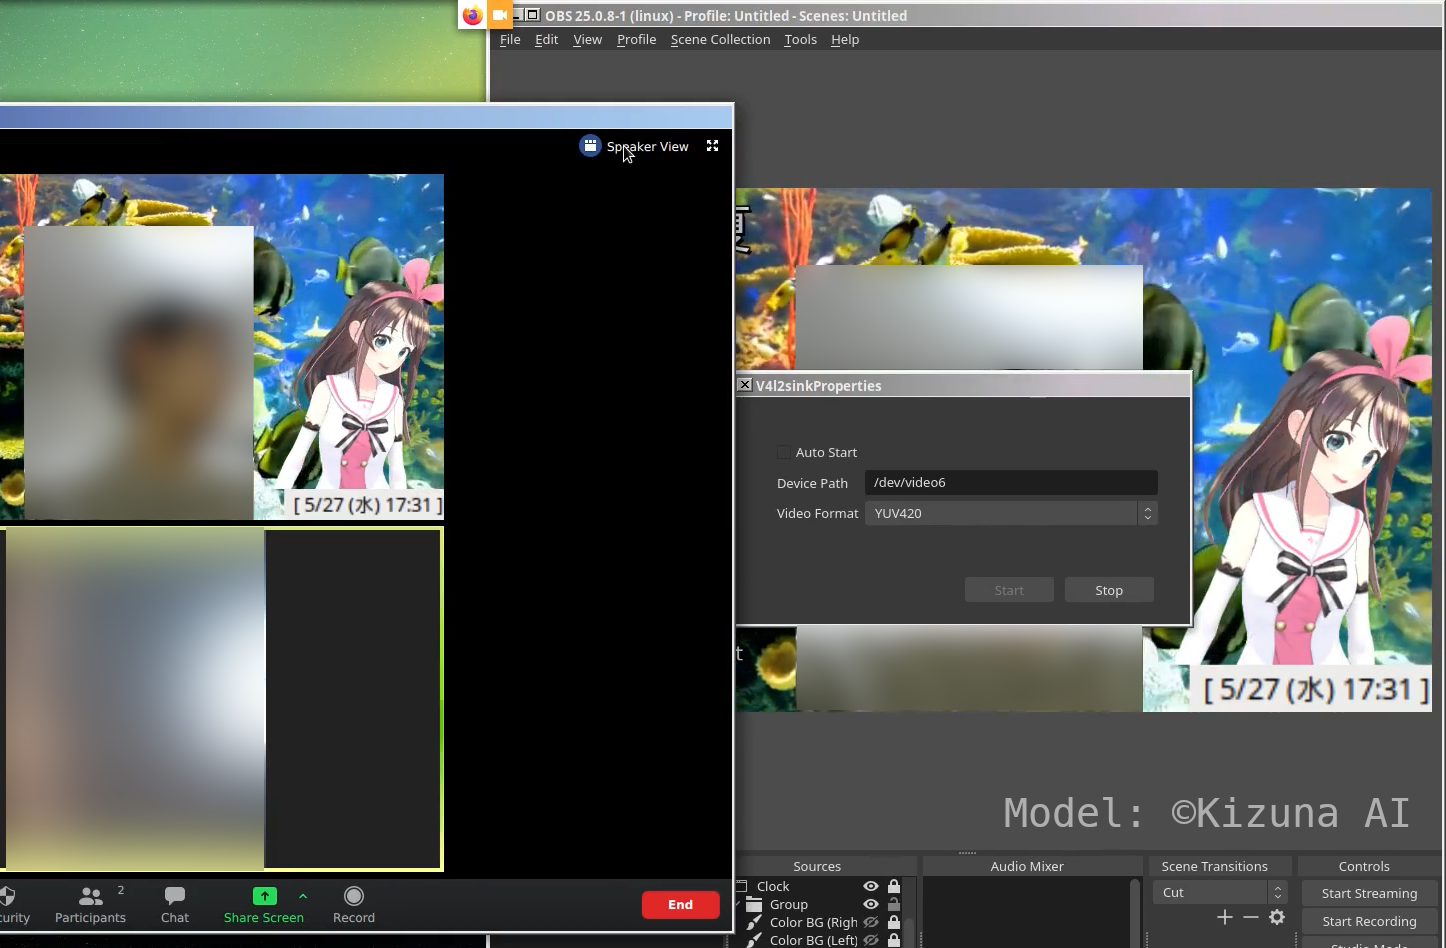Click Start Streaming in OBS

coord(1369,893)
